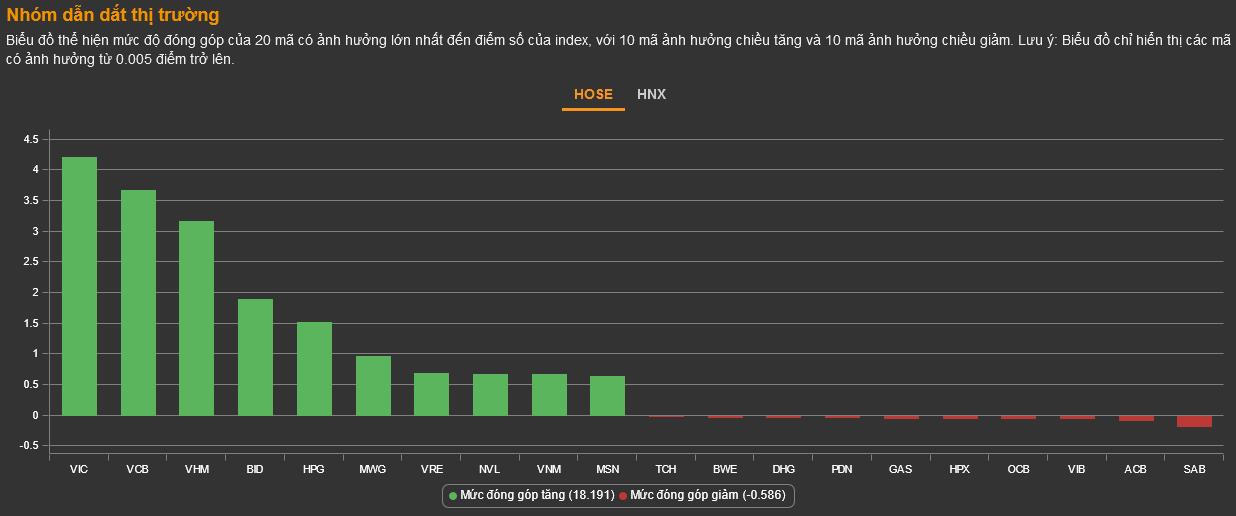1236x516 pixels.
Task: Click the GAS axis label
Action: coord(900,469)
